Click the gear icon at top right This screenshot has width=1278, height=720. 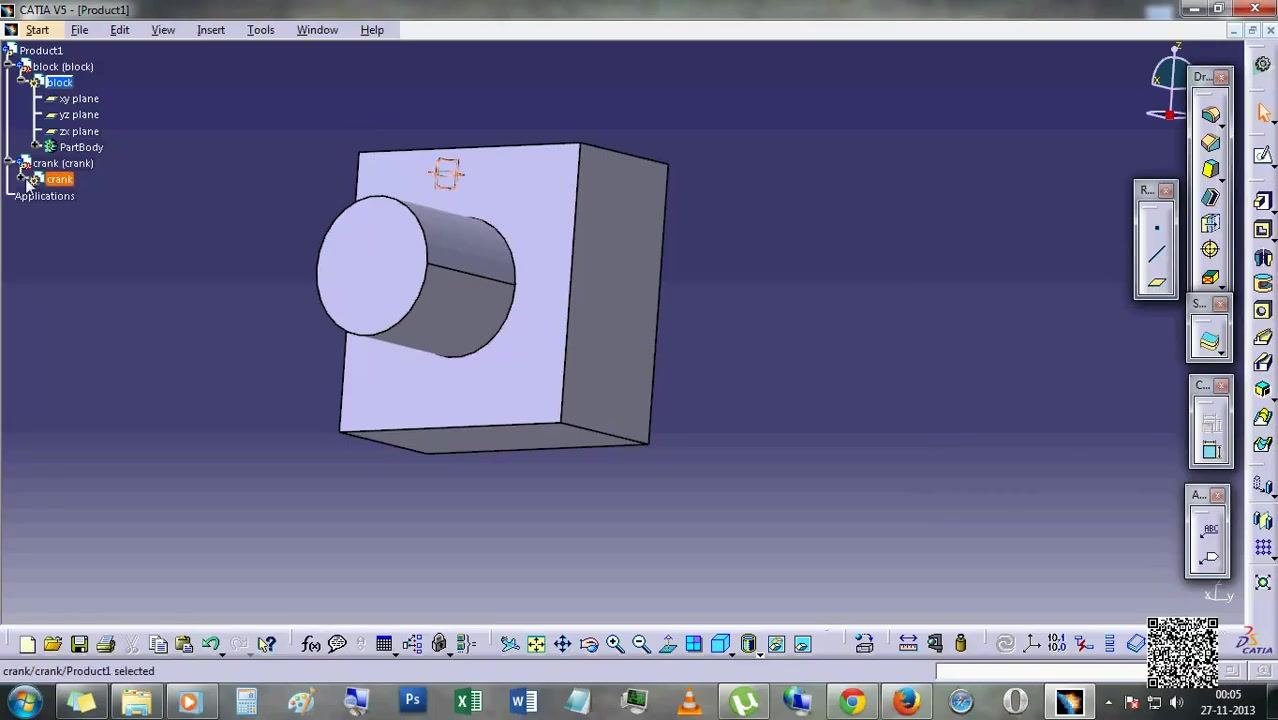pos(1263,63)
